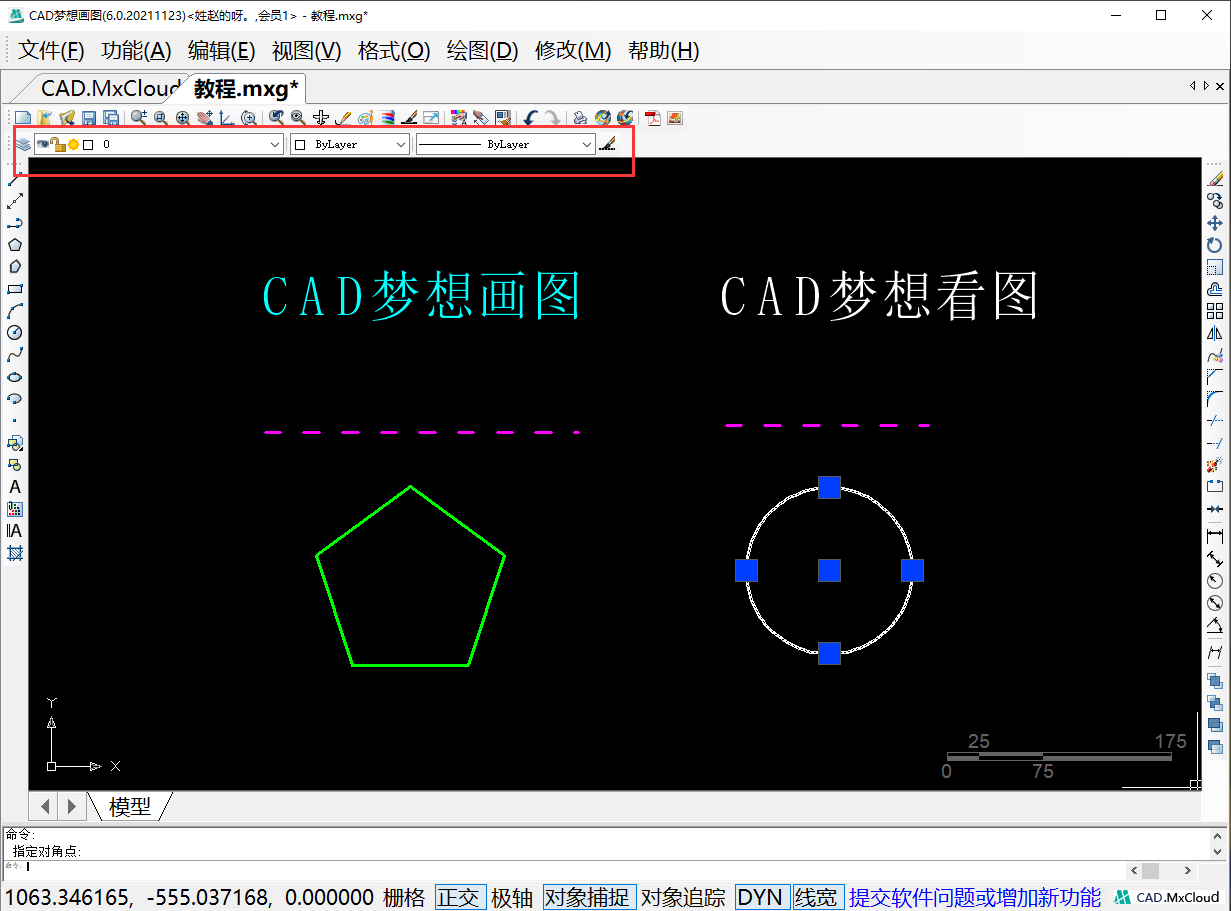1231x911 pixels.
Task: Select the hatch fill tool
Action: pyautogui.click(x=15, y=553)
